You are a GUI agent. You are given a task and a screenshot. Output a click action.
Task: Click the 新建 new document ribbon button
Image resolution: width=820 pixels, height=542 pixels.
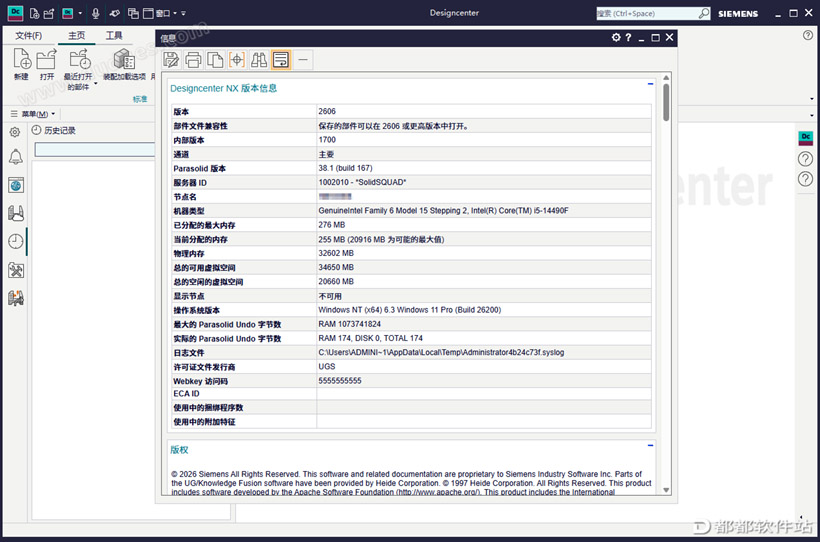coord(21,64)
